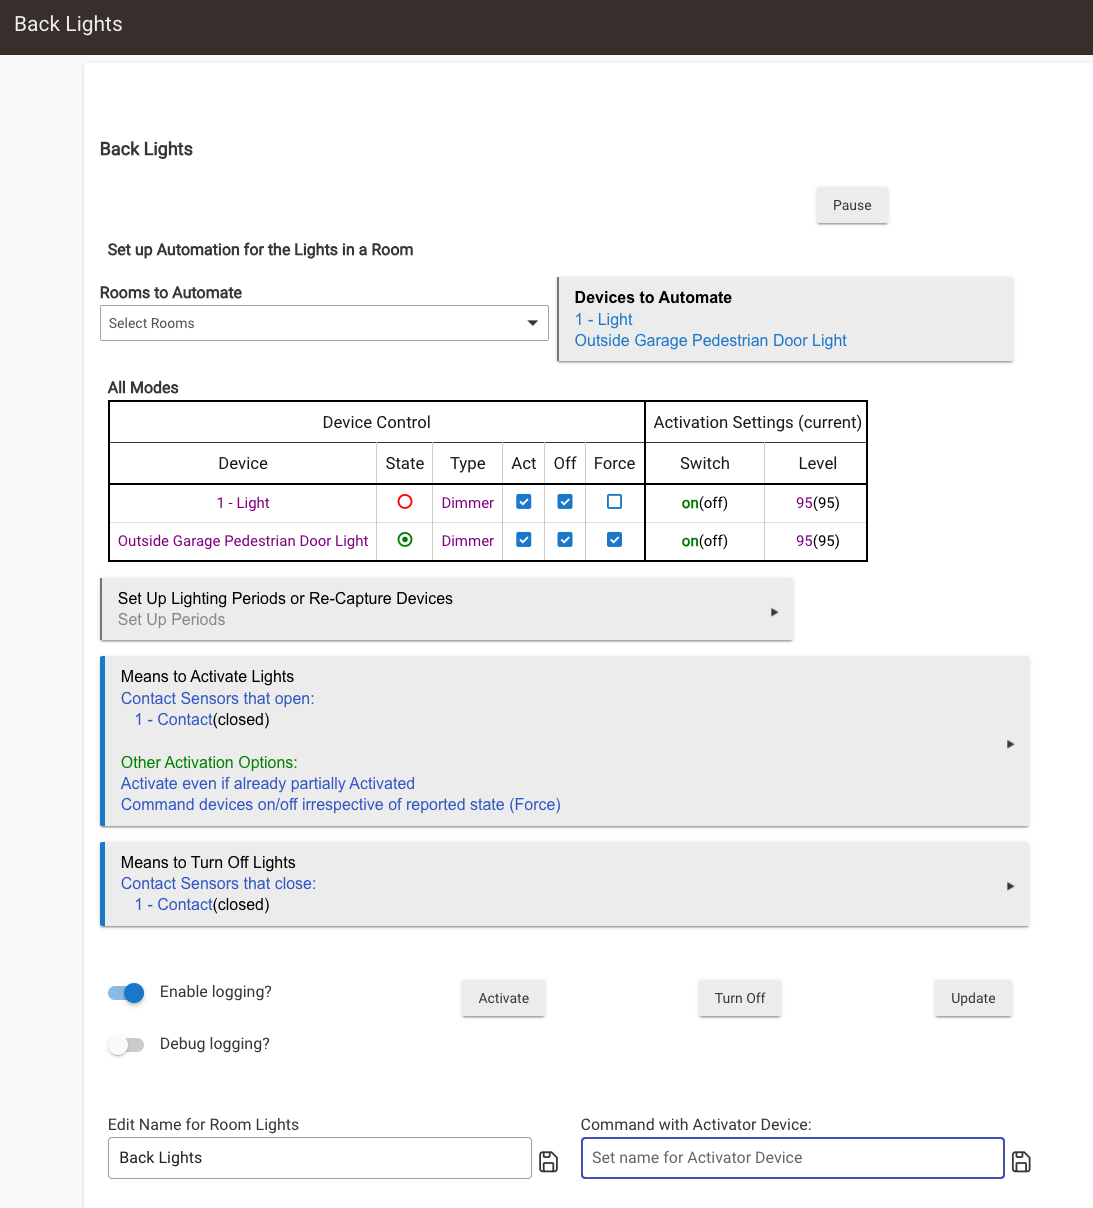Save the Activator Device name
This screenshot has height=1208, width=1093.
pos(1021,1161)
